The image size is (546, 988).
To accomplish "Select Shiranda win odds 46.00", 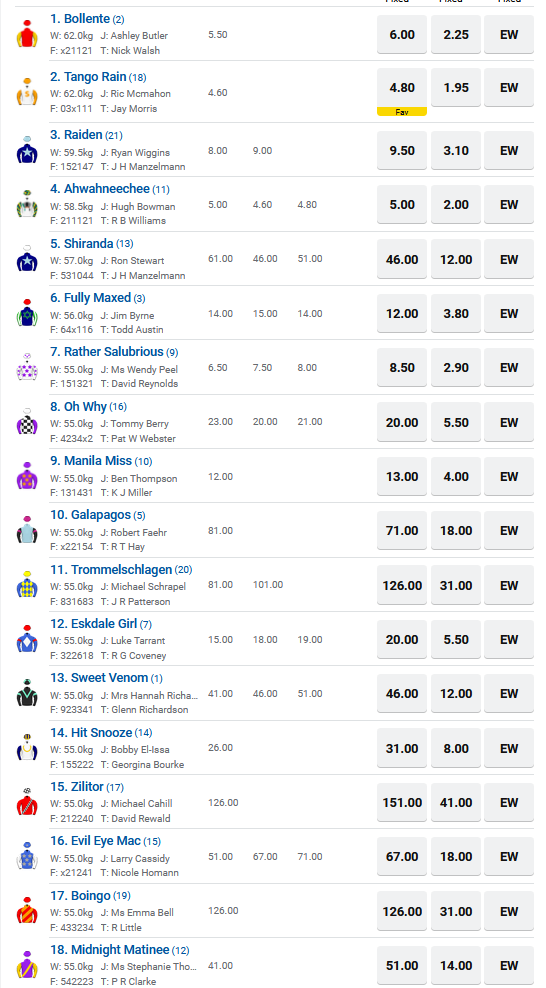I will coord(402,260).
